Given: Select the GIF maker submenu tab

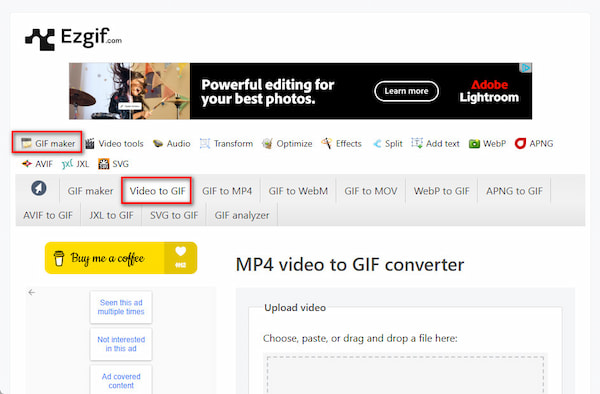Looking at the screenshot, I should point(90,190).
